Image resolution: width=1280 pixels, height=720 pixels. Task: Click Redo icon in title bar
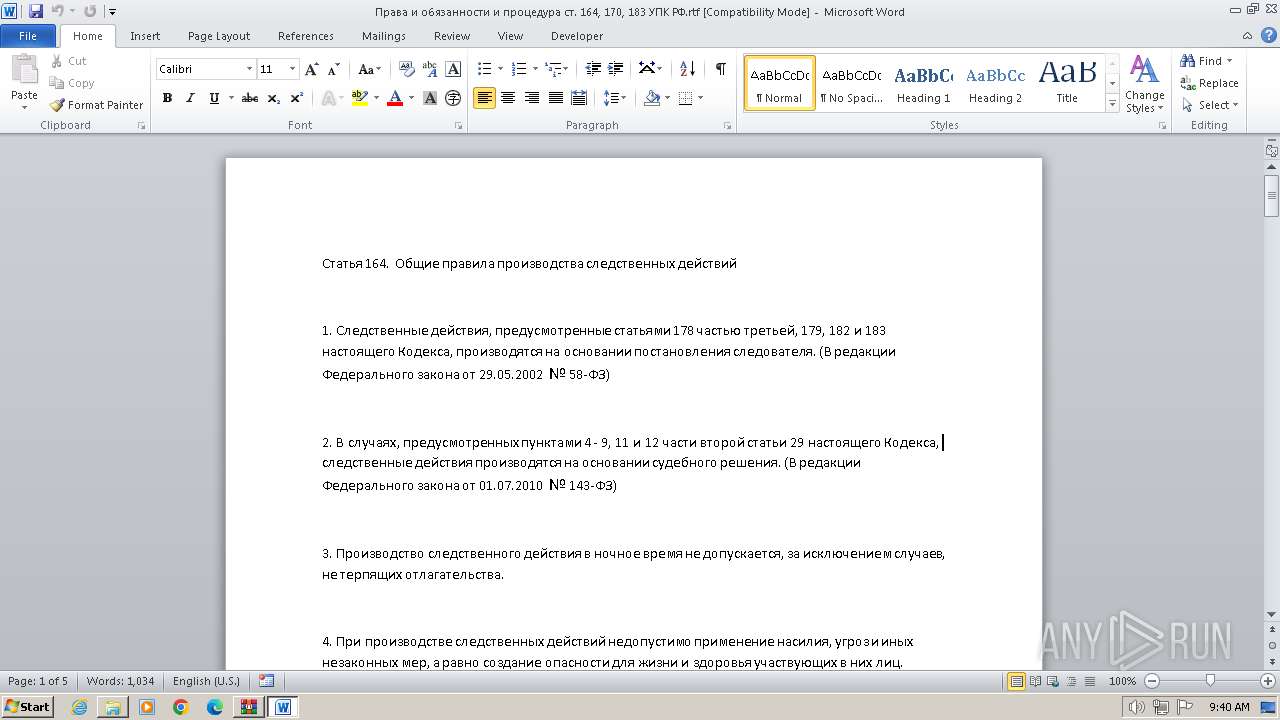coord(90,11)
